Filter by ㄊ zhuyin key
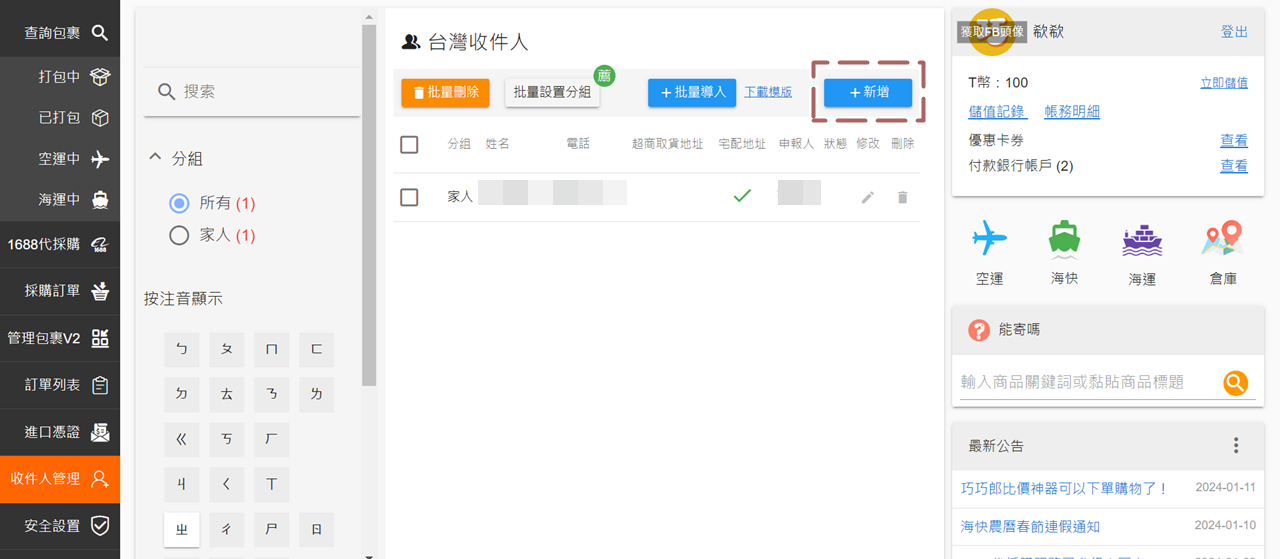Screen dimensions: 1280x559 click(227, 395)
